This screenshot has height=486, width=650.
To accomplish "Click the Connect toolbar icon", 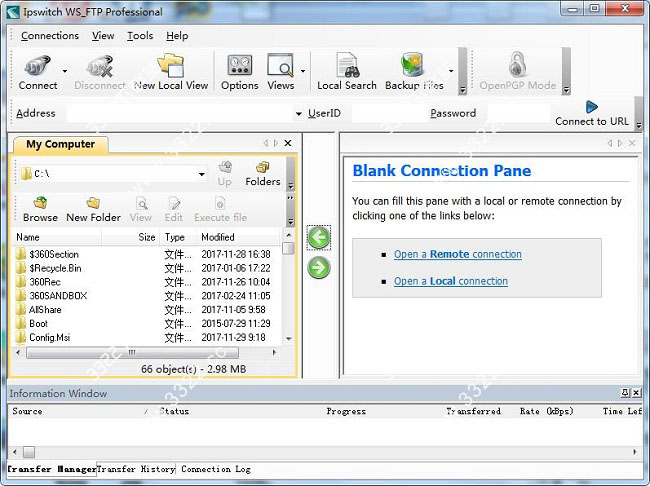I will pyautogui.click(x=38, y=66).
